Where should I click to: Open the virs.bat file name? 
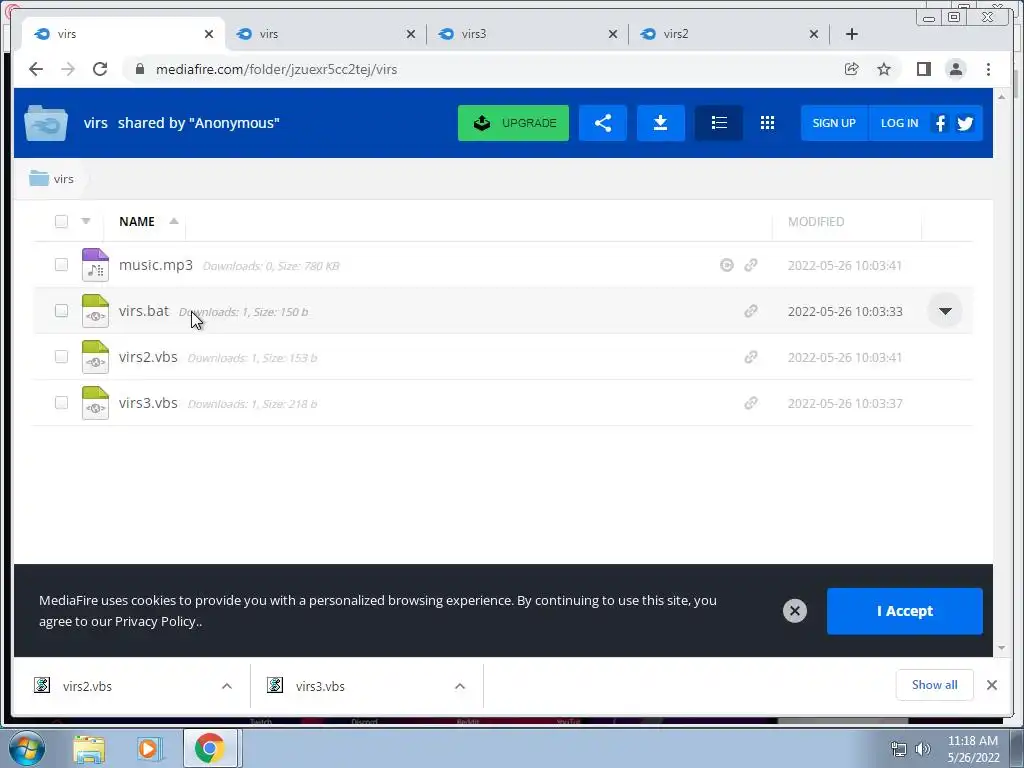point(144,311)
